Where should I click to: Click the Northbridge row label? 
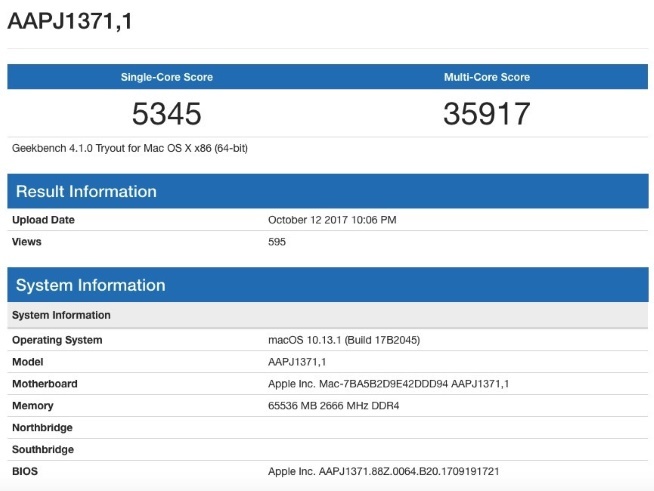(x=43, y=428)
